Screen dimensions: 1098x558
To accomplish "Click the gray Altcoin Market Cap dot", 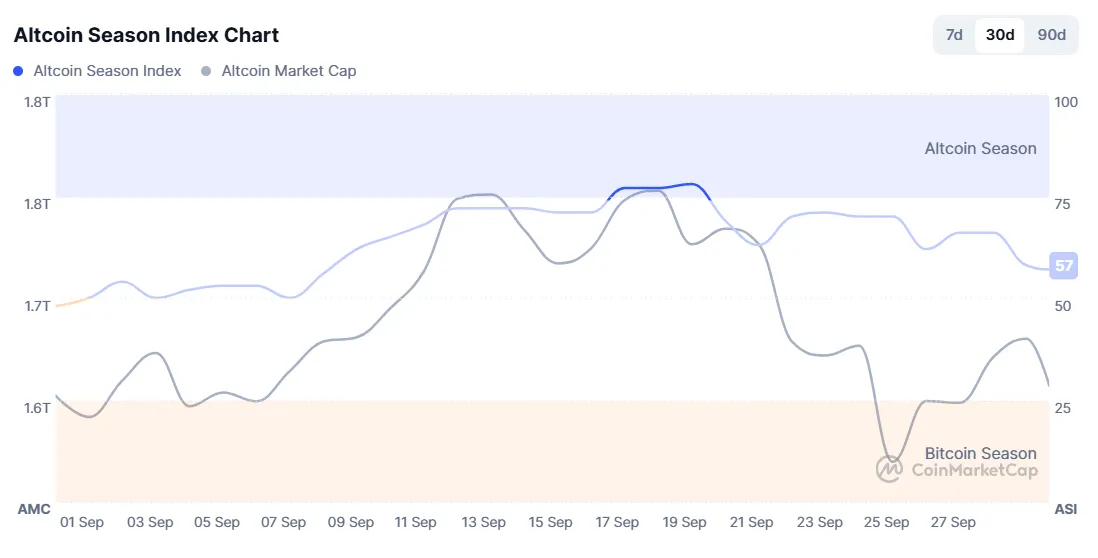I will click(206, 71).
